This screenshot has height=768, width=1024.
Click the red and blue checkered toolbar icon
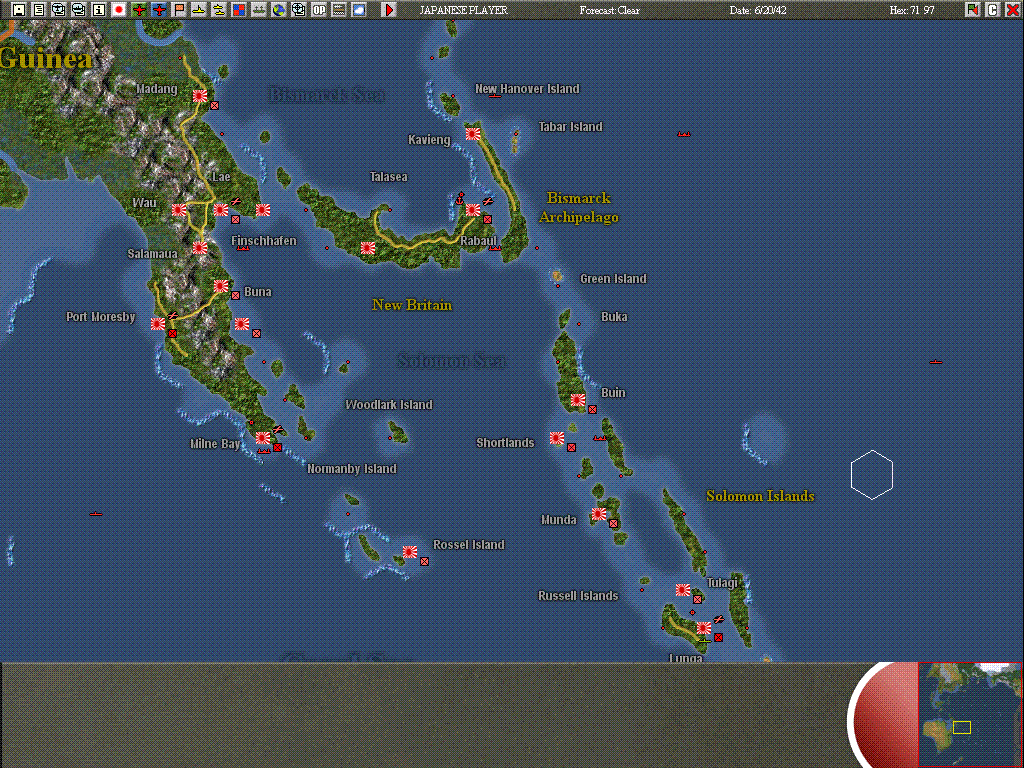point(238,10)
